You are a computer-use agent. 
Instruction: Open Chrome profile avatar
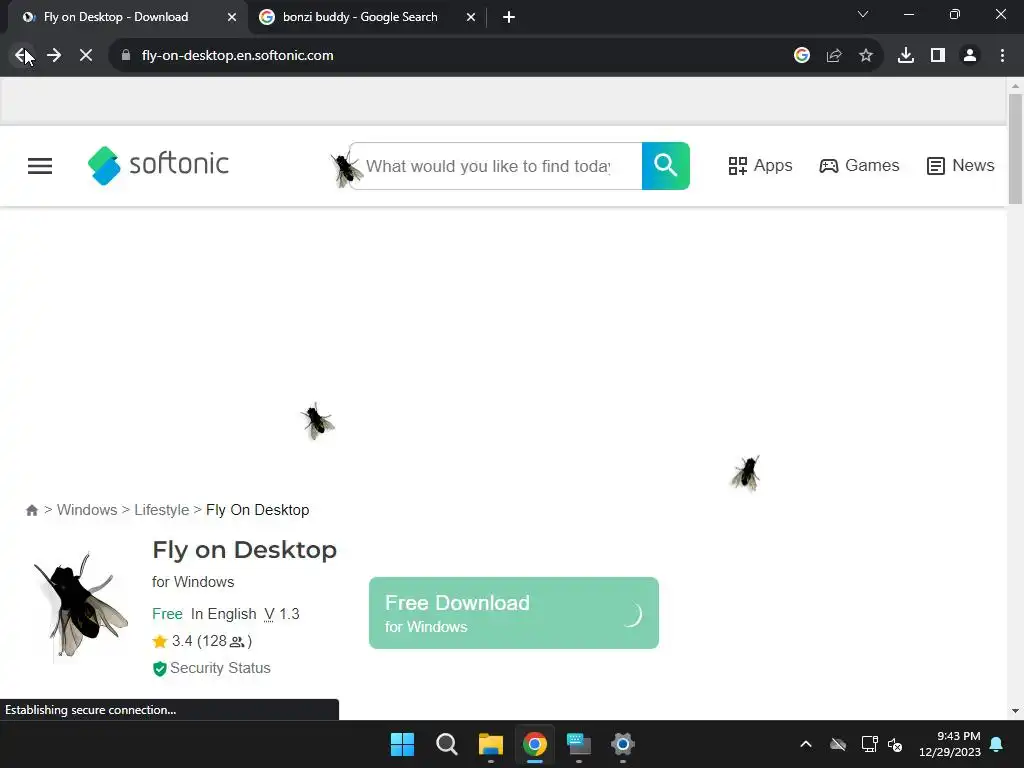[x=970, y=56]
